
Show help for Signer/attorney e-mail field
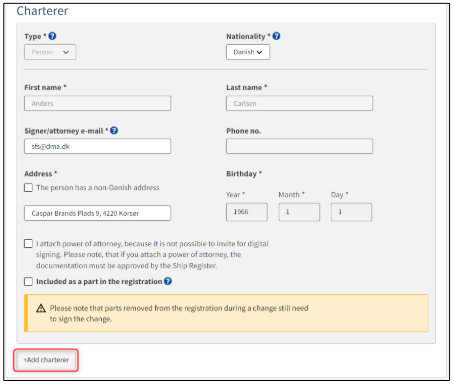point(114,131)
